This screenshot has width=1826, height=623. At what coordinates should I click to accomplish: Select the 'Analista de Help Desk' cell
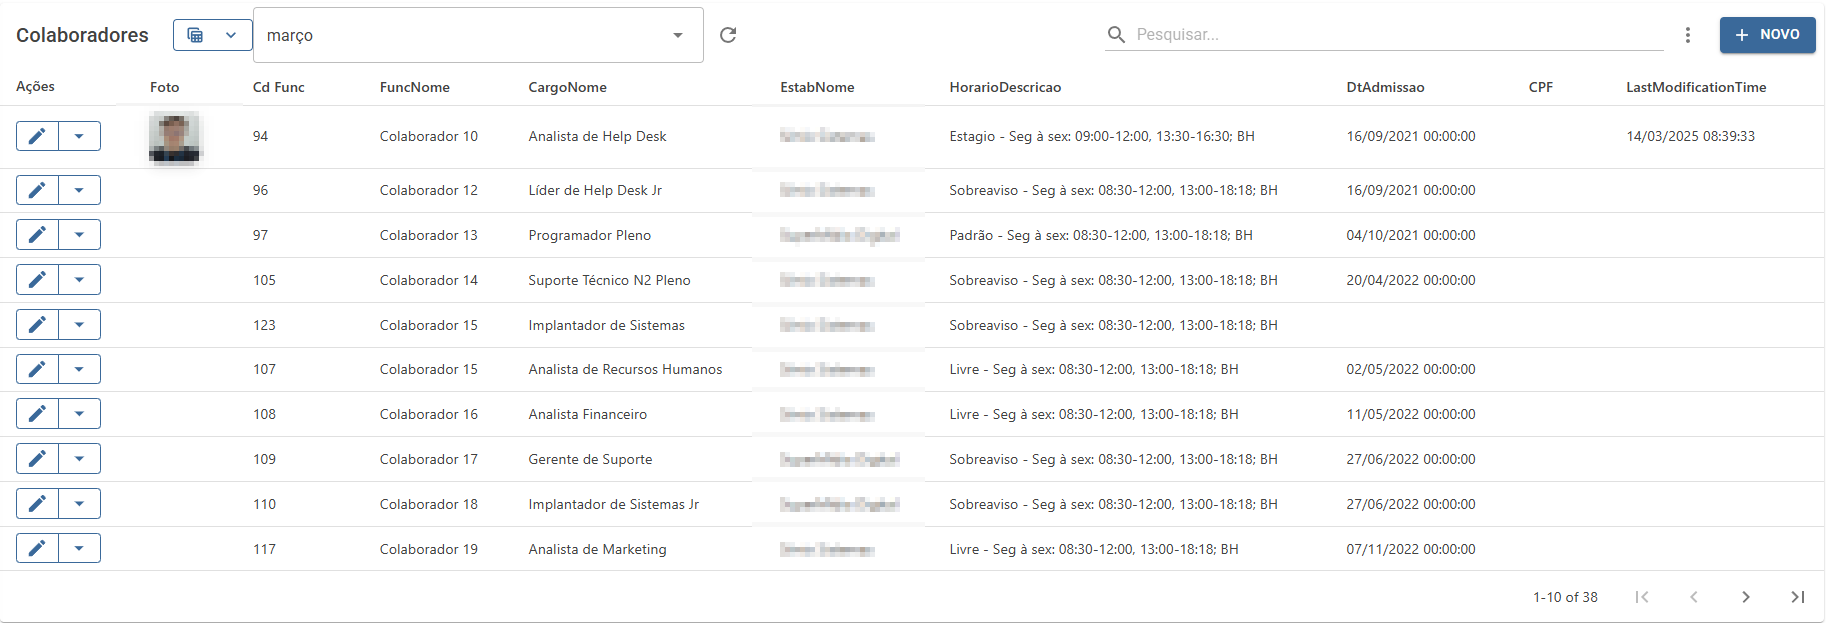click(597, 136)
